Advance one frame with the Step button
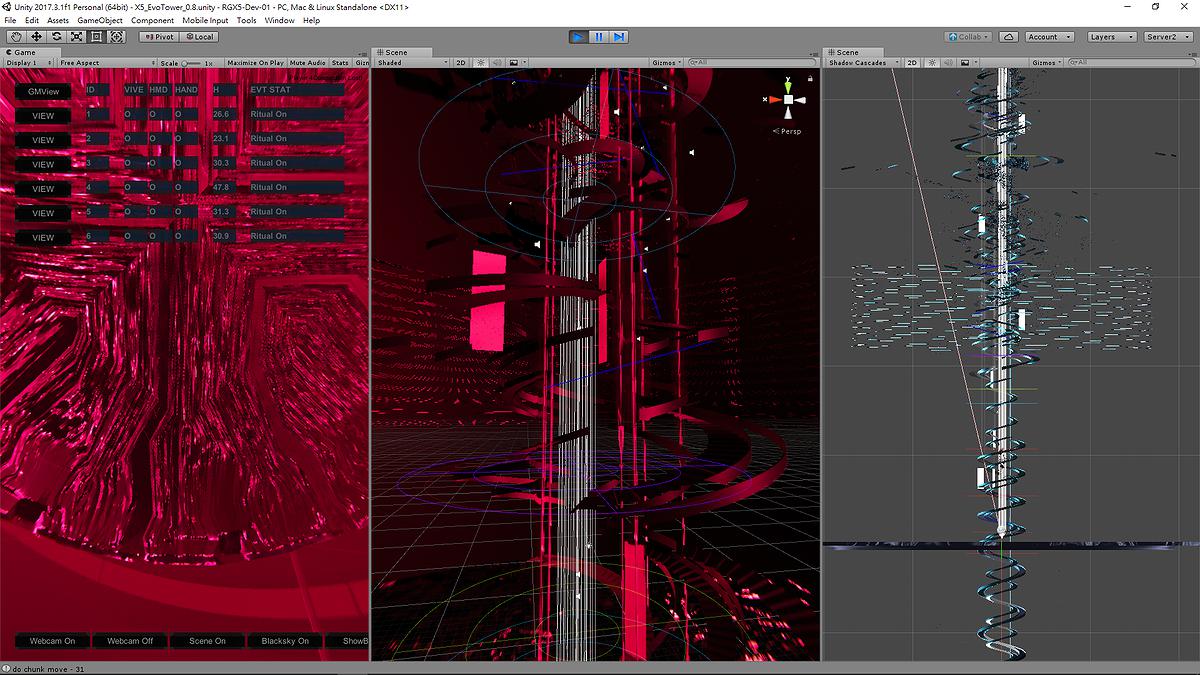The height and width of the screenshot is (675, 1200). pyautogui.click(x=619, y=37)
